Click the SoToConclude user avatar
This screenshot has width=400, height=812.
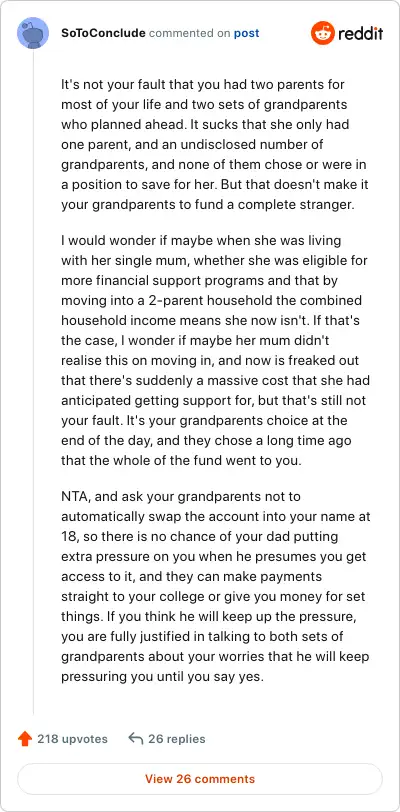[33, 34]
